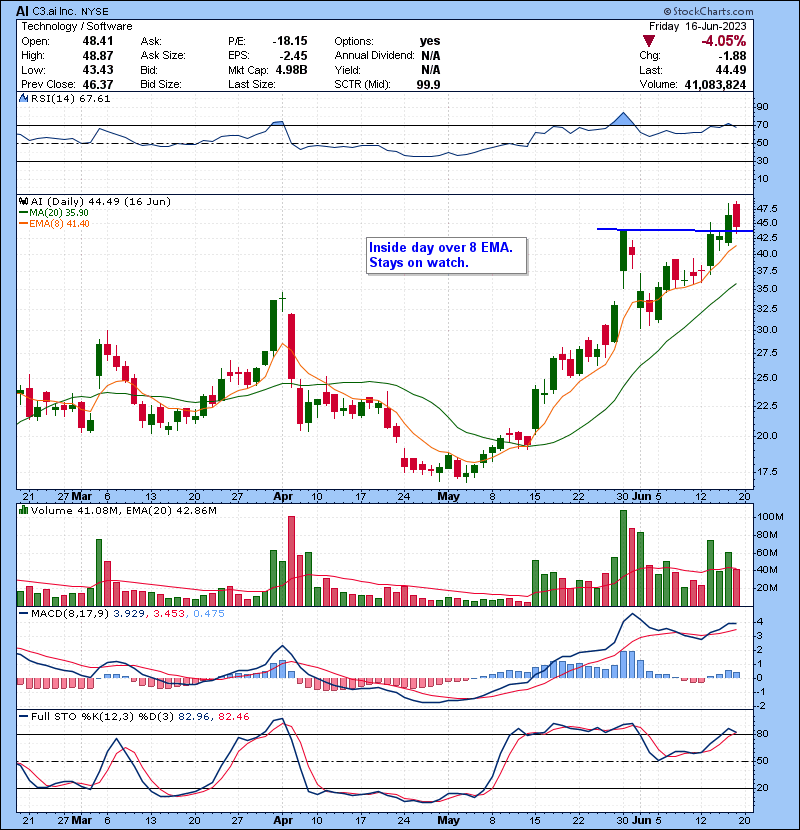Click the 17.5 price axis label
The height and width of the screenshot is (830, 800).
coord(767,471)
